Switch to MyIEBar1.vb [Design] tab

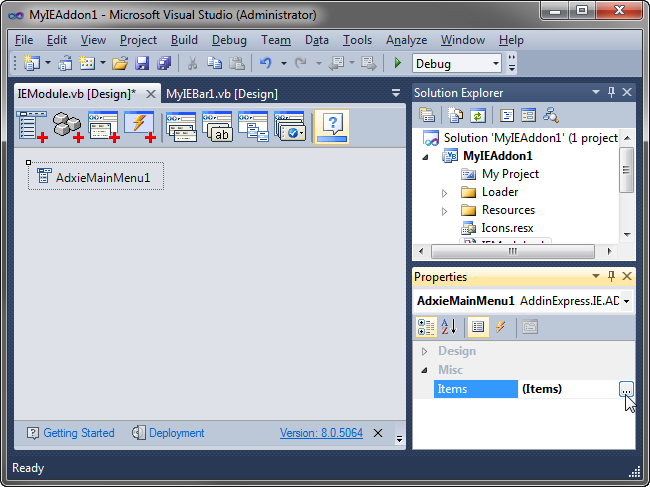pos(222,94)
